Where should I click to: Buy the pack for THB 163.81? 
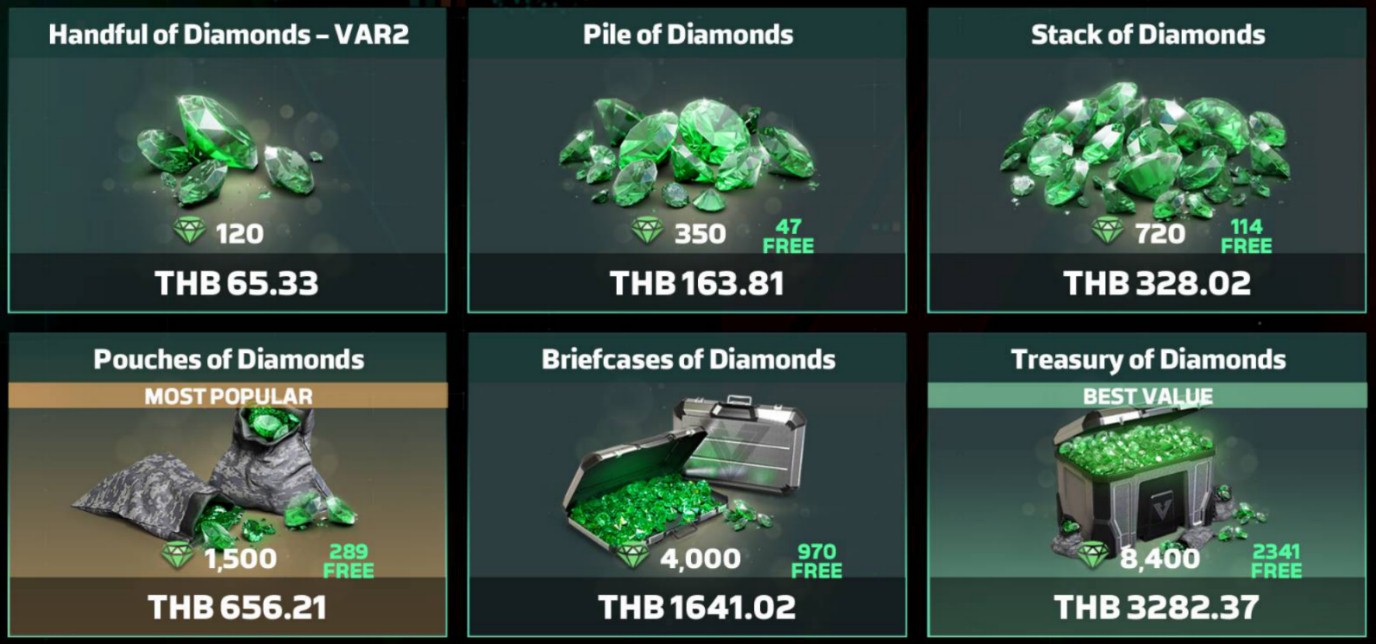pos(697,283)
